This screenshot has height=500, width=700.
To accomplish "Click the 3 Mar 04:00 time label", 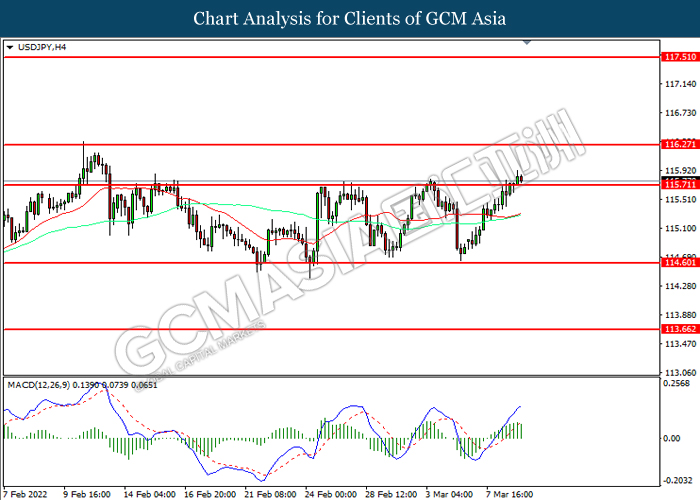I will (x=450, y=495).
